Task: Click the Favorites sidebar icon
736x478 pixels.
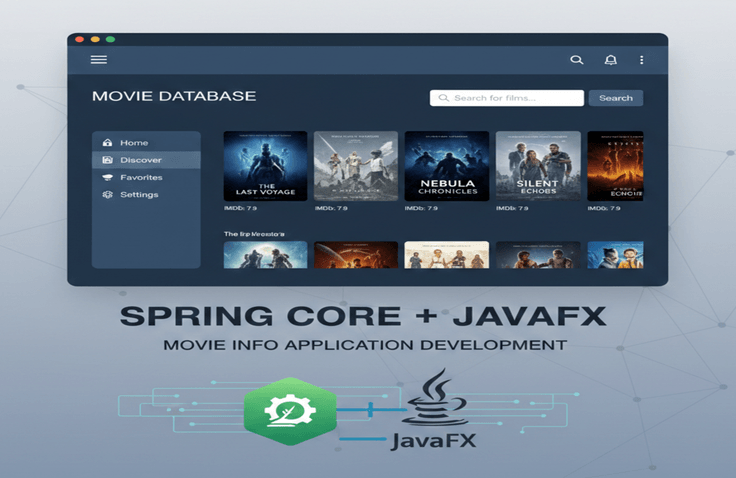Action: tap(107, 177)
